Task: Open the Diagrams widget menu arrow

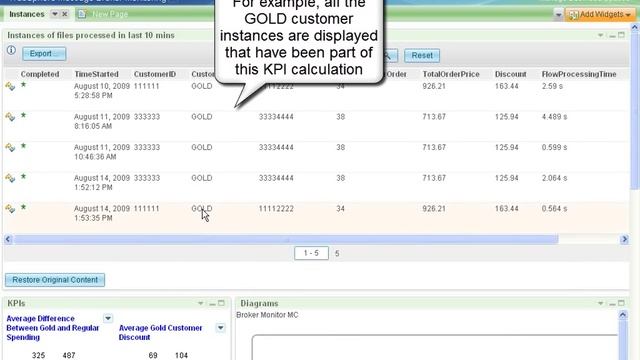Action: coord(600,304)
